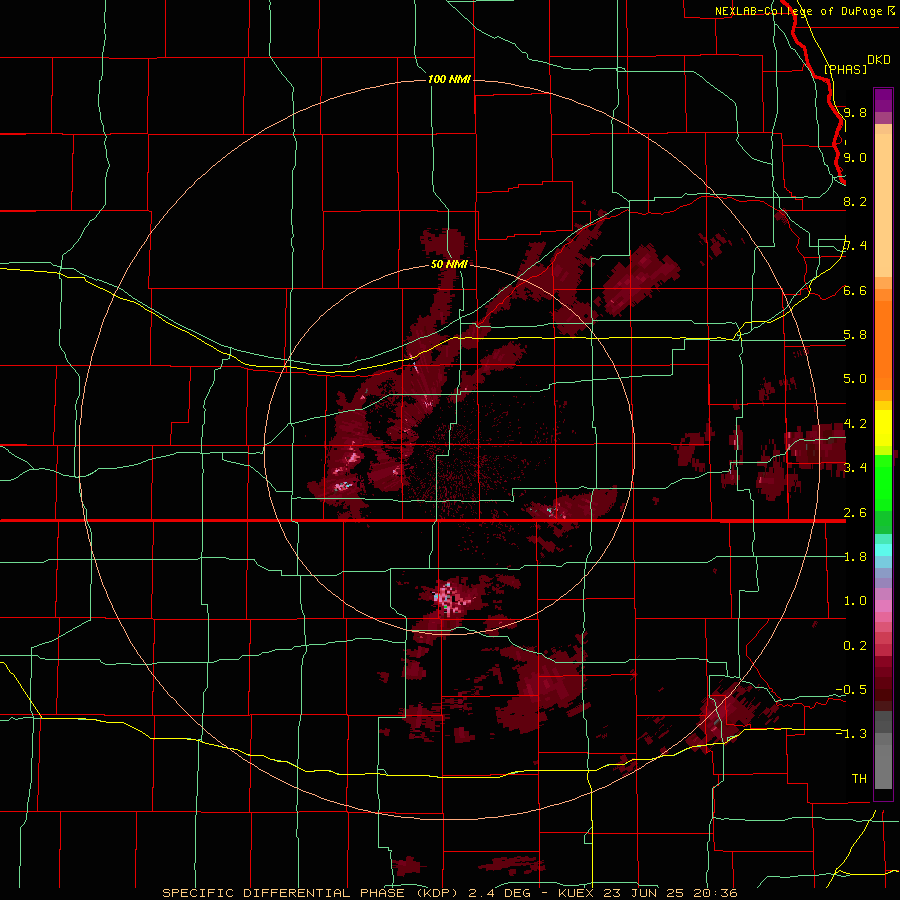Click the -1.3 value on the color scale

851,734
